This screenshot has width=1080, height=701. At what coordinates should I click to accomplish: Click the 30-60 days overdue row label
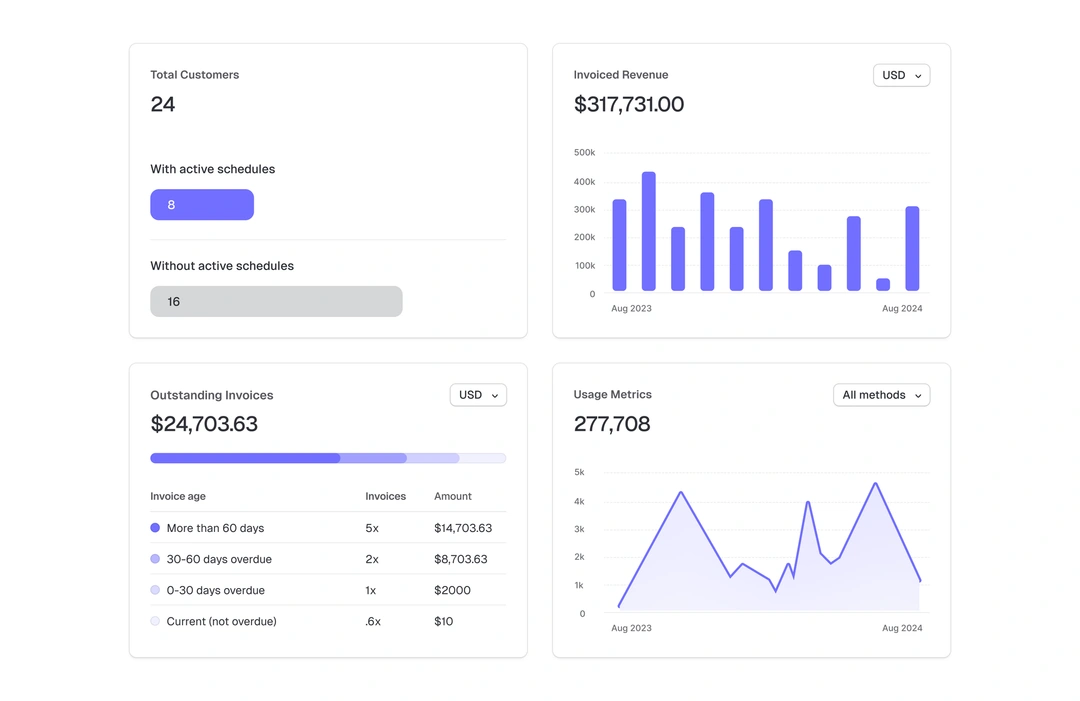click(x=219, y=559)
